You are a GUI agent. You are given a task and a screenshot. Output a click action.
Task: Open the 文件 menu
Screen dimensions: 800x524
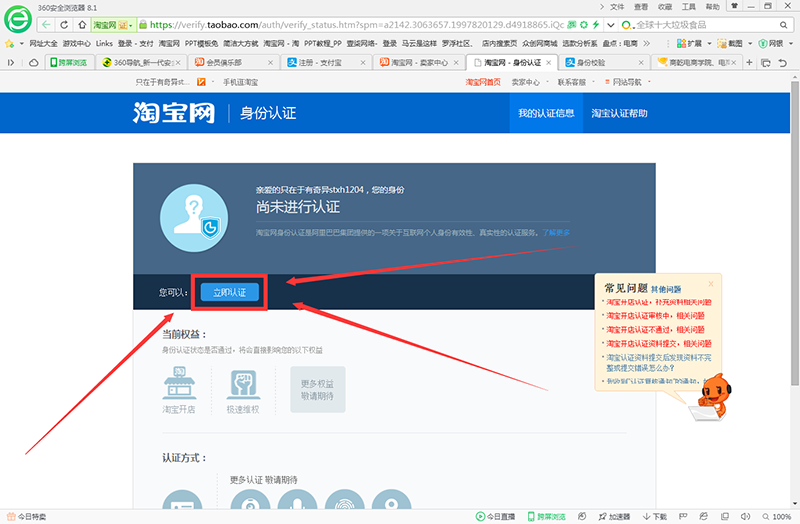617,7
